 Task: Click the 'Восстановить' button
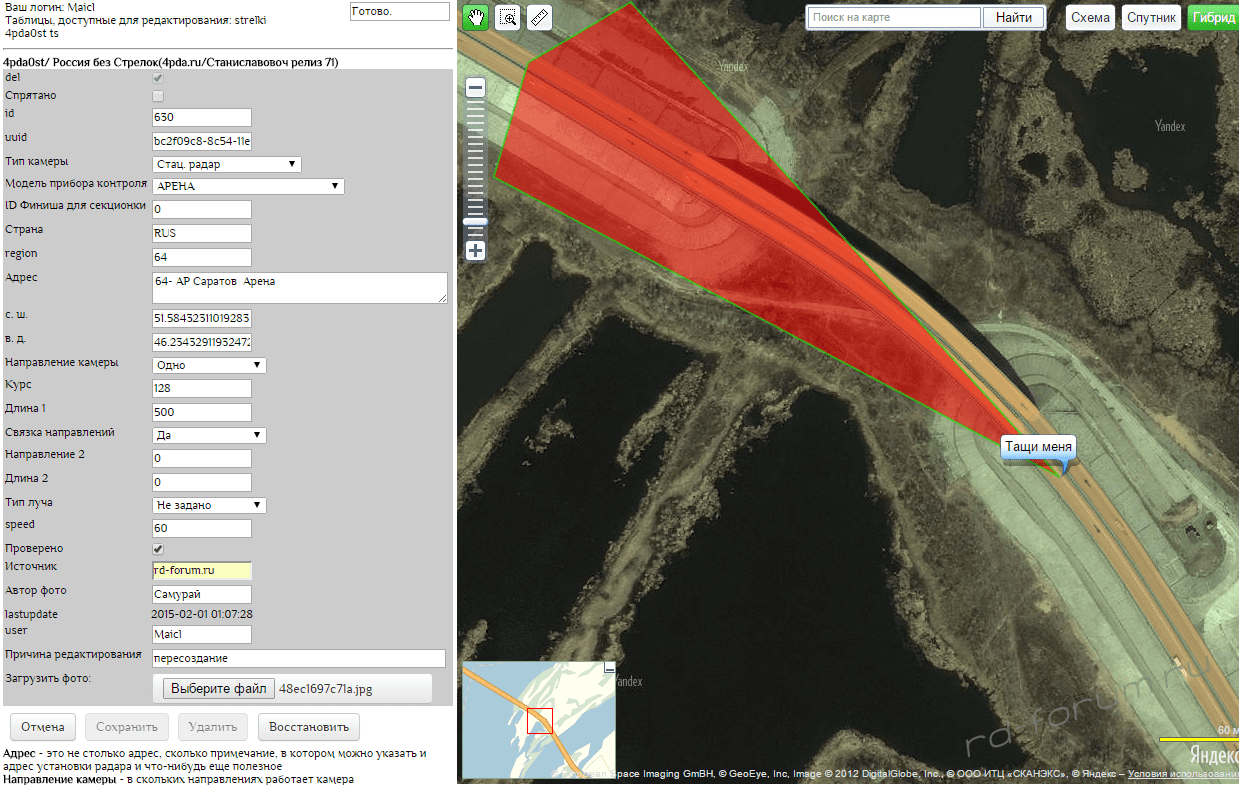click(309, 727)
